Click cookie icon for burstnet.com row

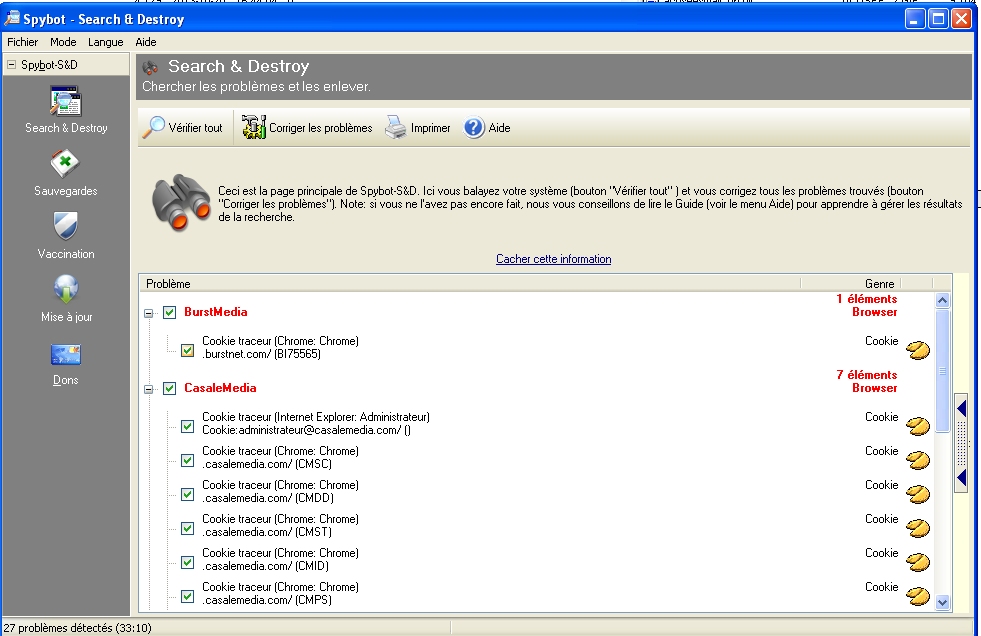click(x=918, y=350)
